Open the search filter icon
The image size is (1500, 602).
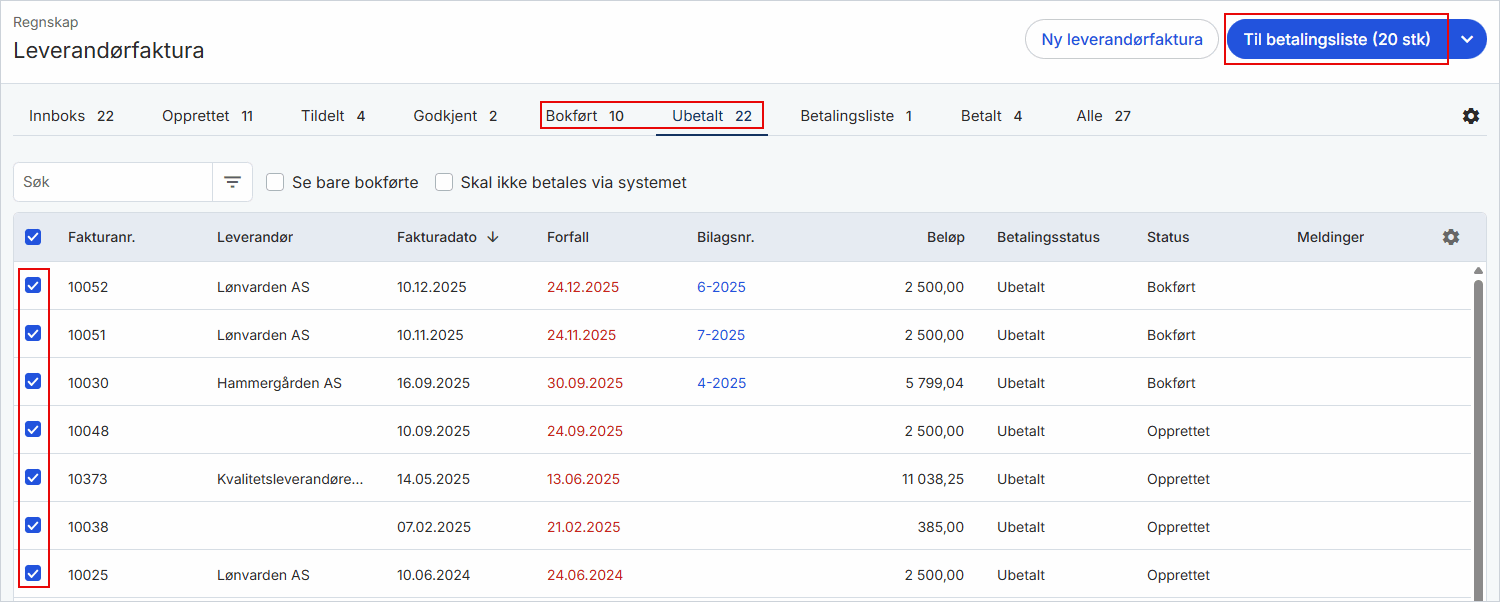tap(233, 182)
